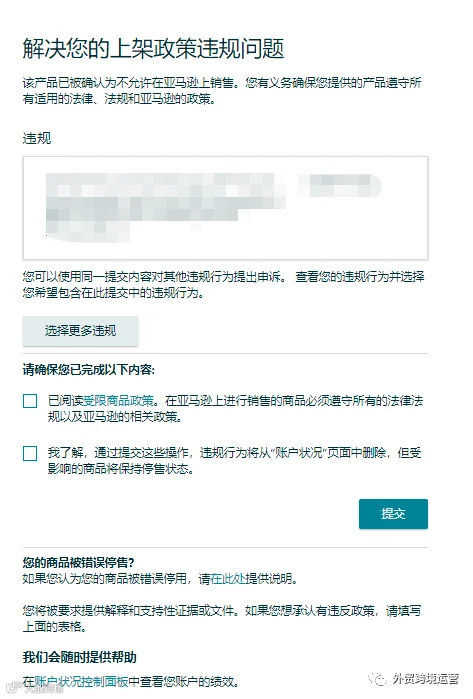Click the 违规 section label
Screen dimensions: 473x699
point(37,138)
